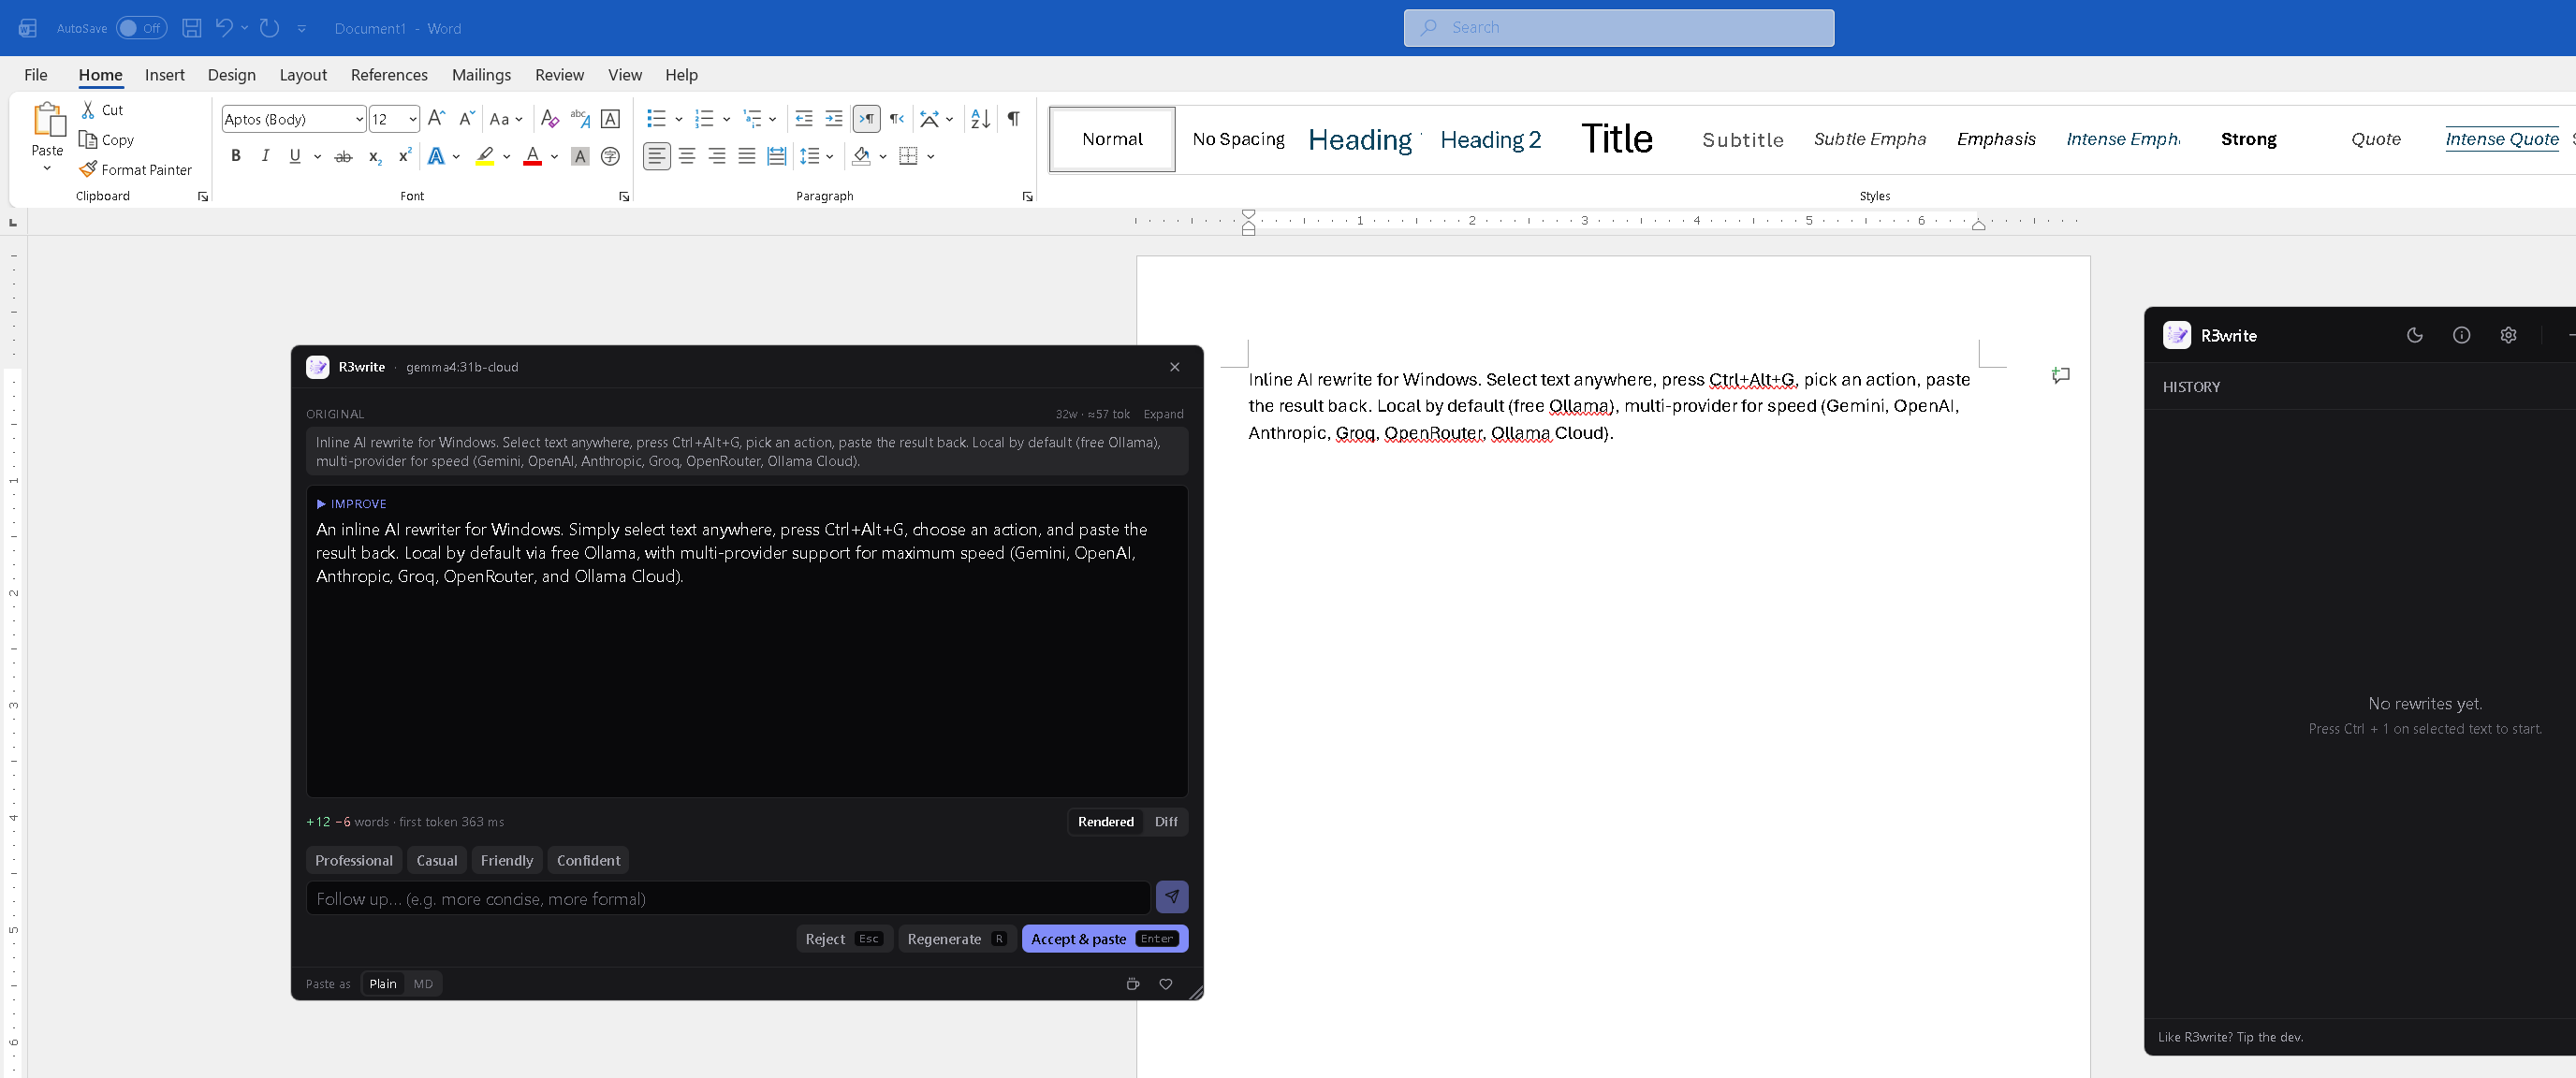Apply superscript formatting
Screen dimensions: 2576x1078
(404, 157)
